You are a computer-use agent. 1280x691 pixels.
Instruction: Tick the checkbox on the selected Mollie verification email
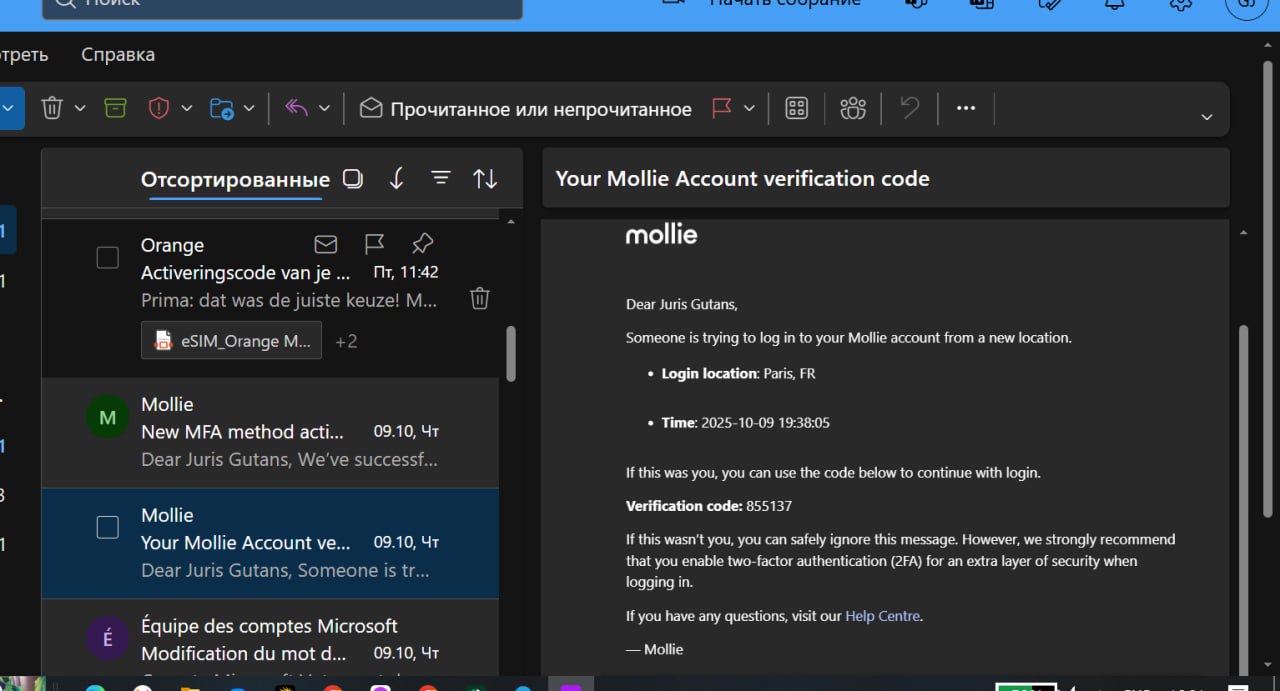(x=107, y=527)
